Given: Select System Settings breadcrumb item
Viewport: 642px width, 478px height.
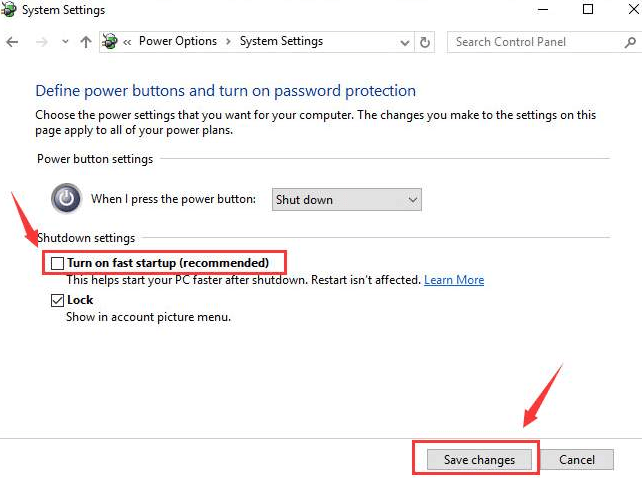Looking at the screenshot, I should click(x=281, y=41).
